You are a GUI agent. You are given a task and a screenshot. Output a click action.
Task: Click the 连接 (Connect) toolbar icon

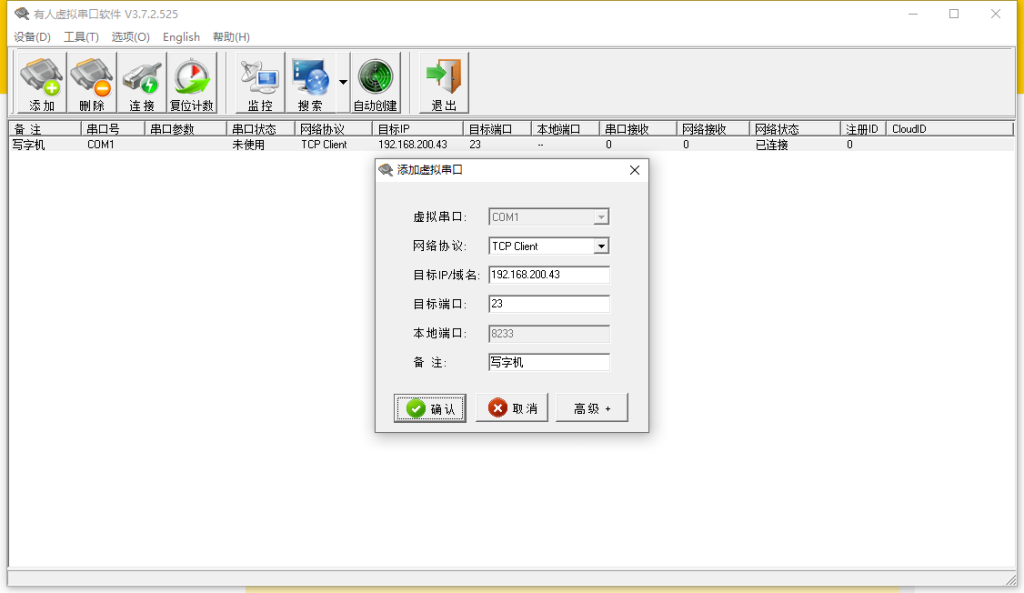pyautogui.click(x=141, y=83)
